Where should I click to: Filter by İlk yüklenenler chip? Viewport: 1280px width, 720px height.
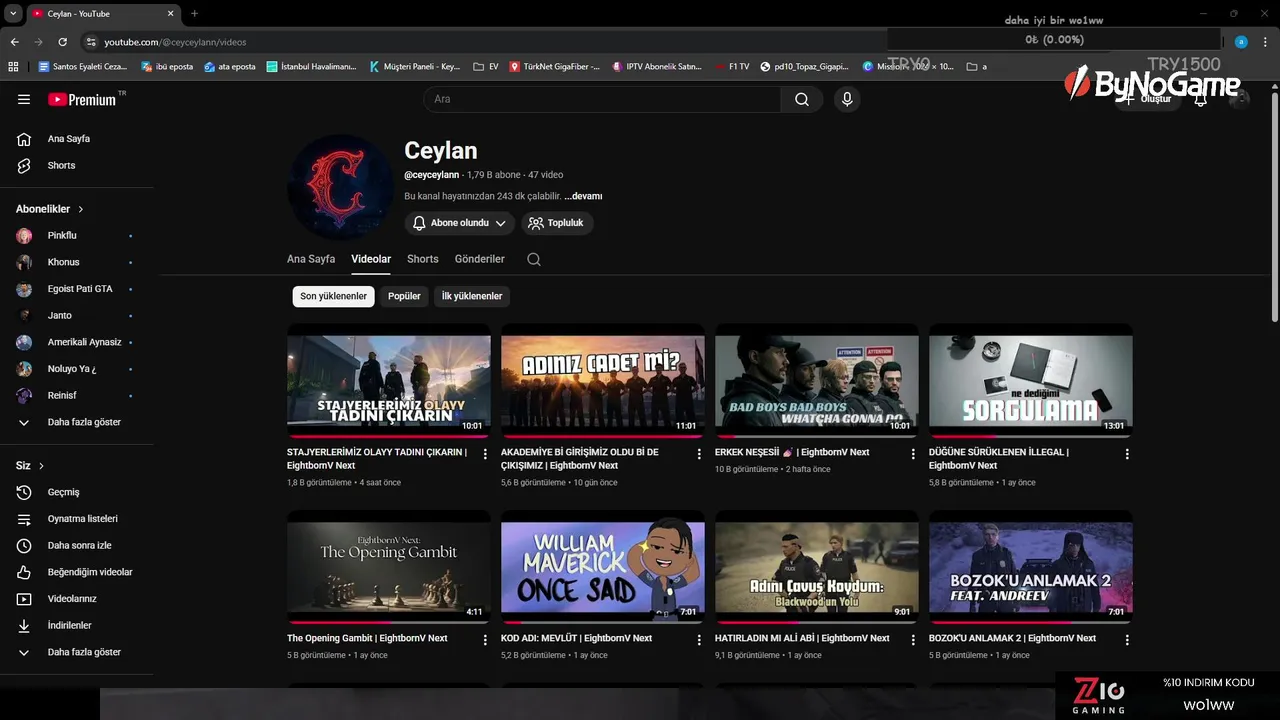coord(472,296)
